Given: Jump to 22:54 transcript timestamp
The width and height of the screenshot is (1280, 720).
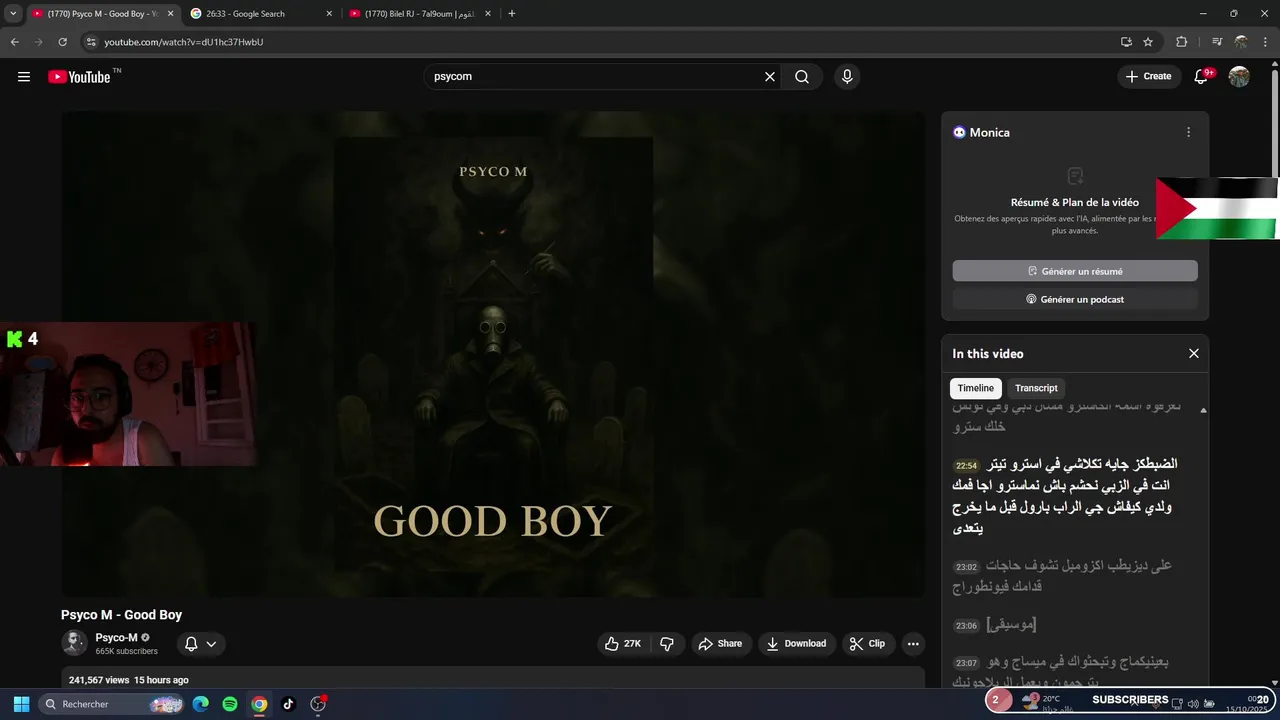Looking at the screenshot, I should [x=966, y=466].
